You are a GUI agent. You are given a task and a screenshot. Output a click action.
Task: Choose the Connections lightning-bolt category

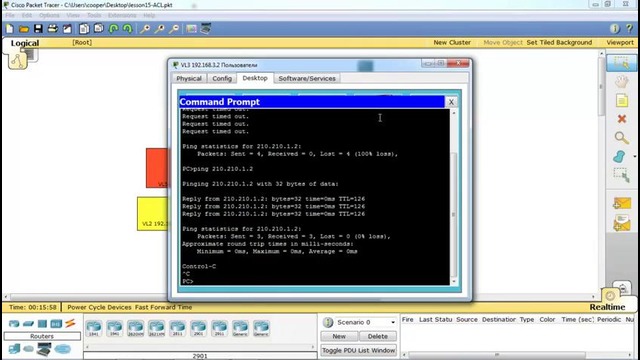point(70,323)
